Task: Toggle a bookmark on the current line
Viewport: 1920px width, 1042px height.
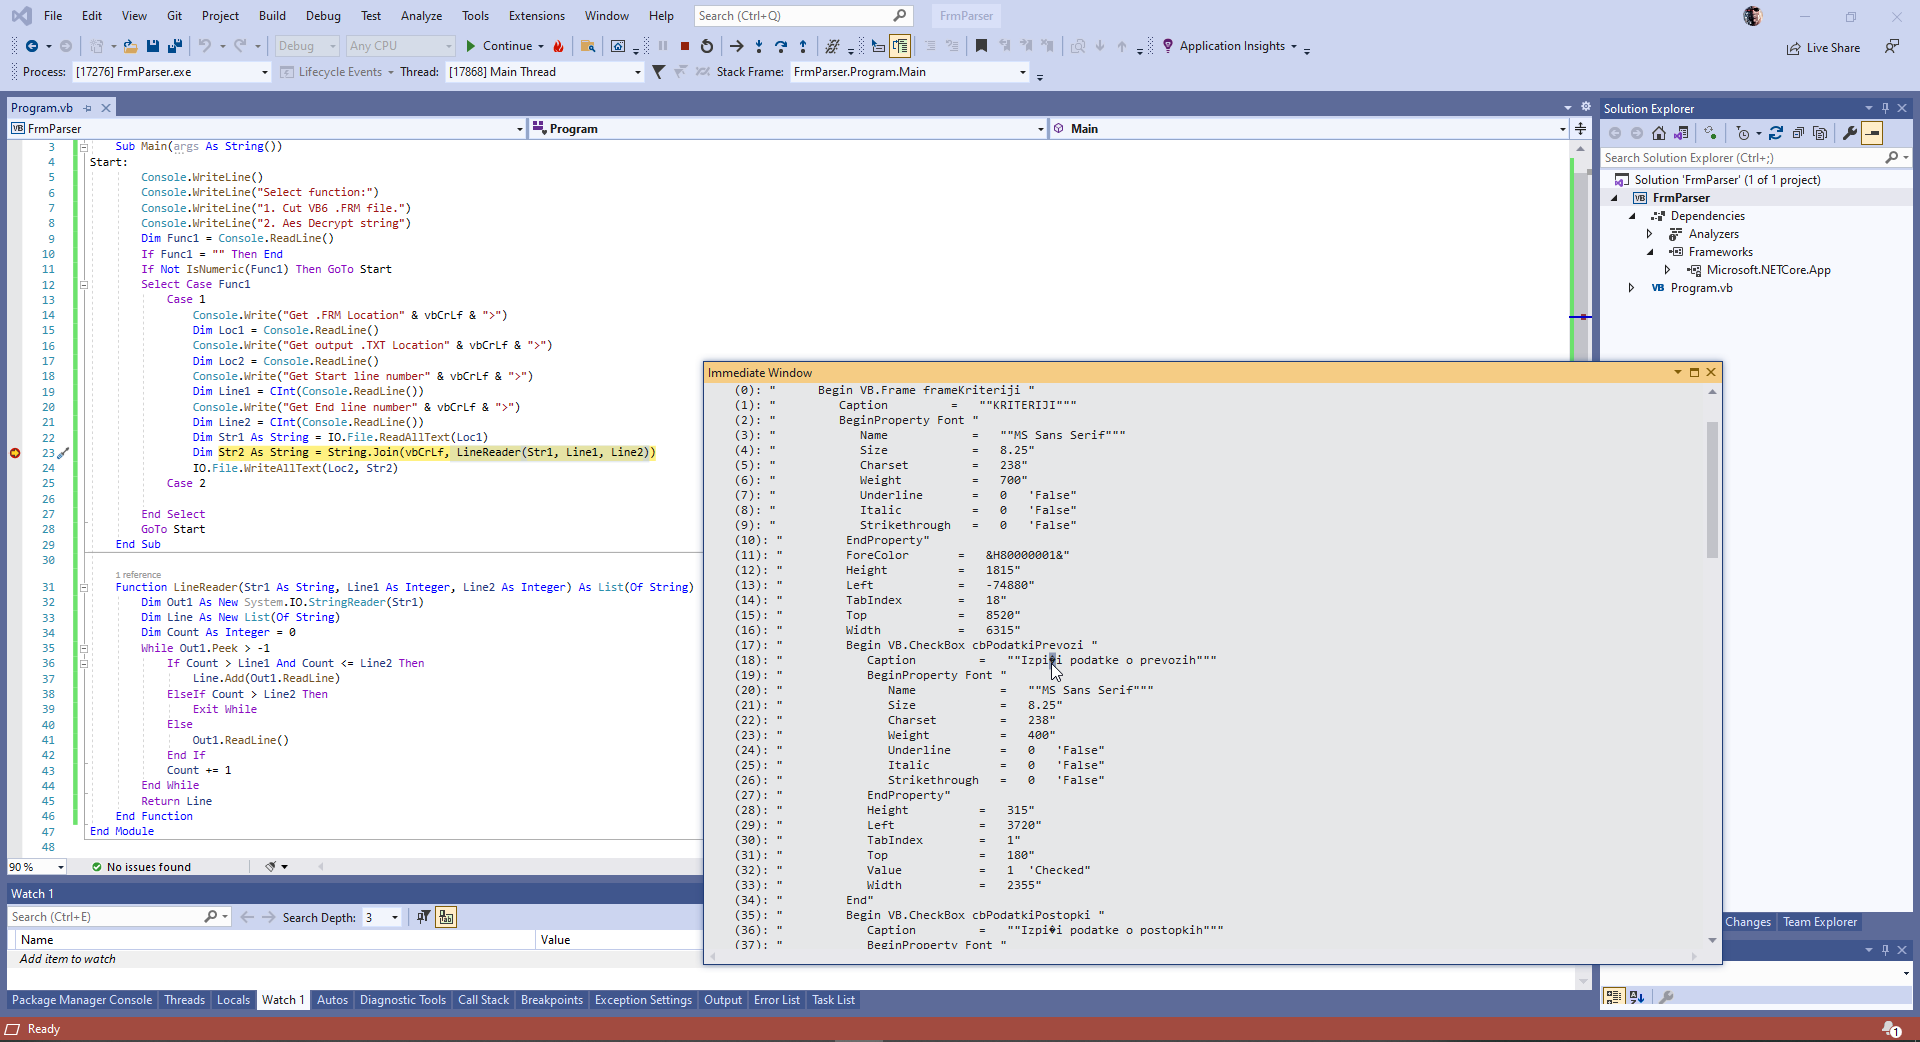Action: 981,46
